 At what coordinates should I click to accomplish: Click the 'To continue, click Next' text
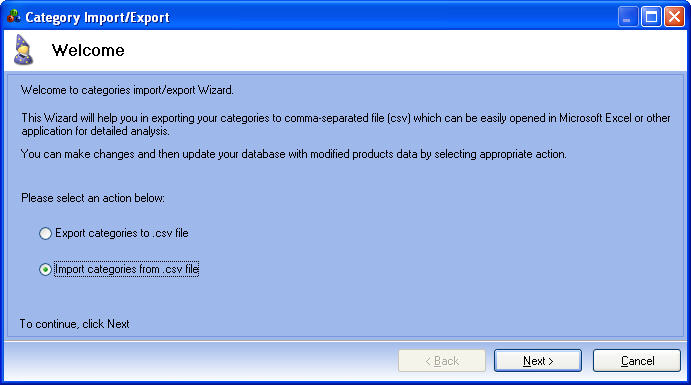[x=74, y=324]
